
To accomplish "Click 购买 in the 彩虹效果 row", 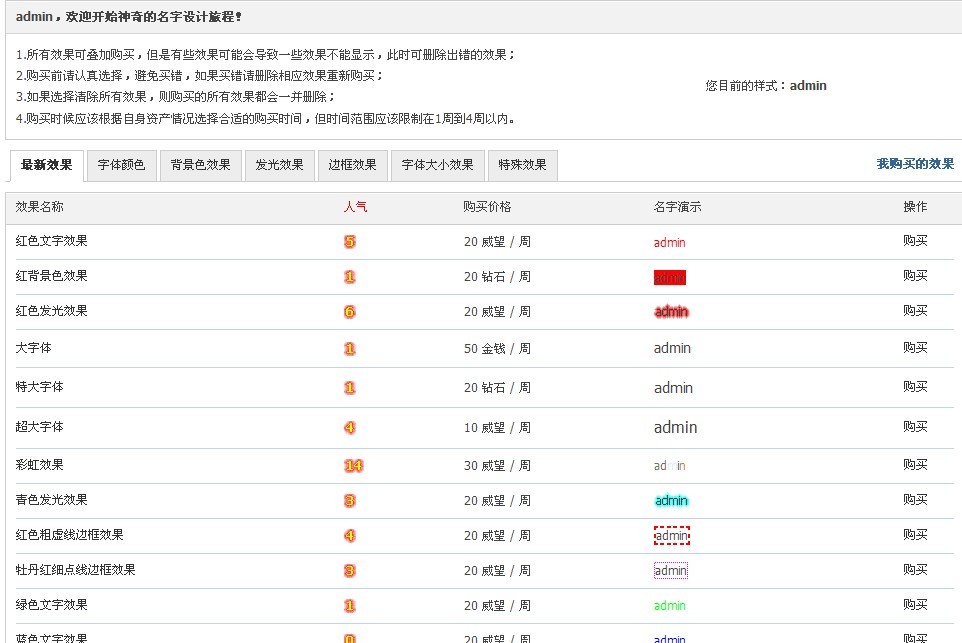I will tap(915, 465).
